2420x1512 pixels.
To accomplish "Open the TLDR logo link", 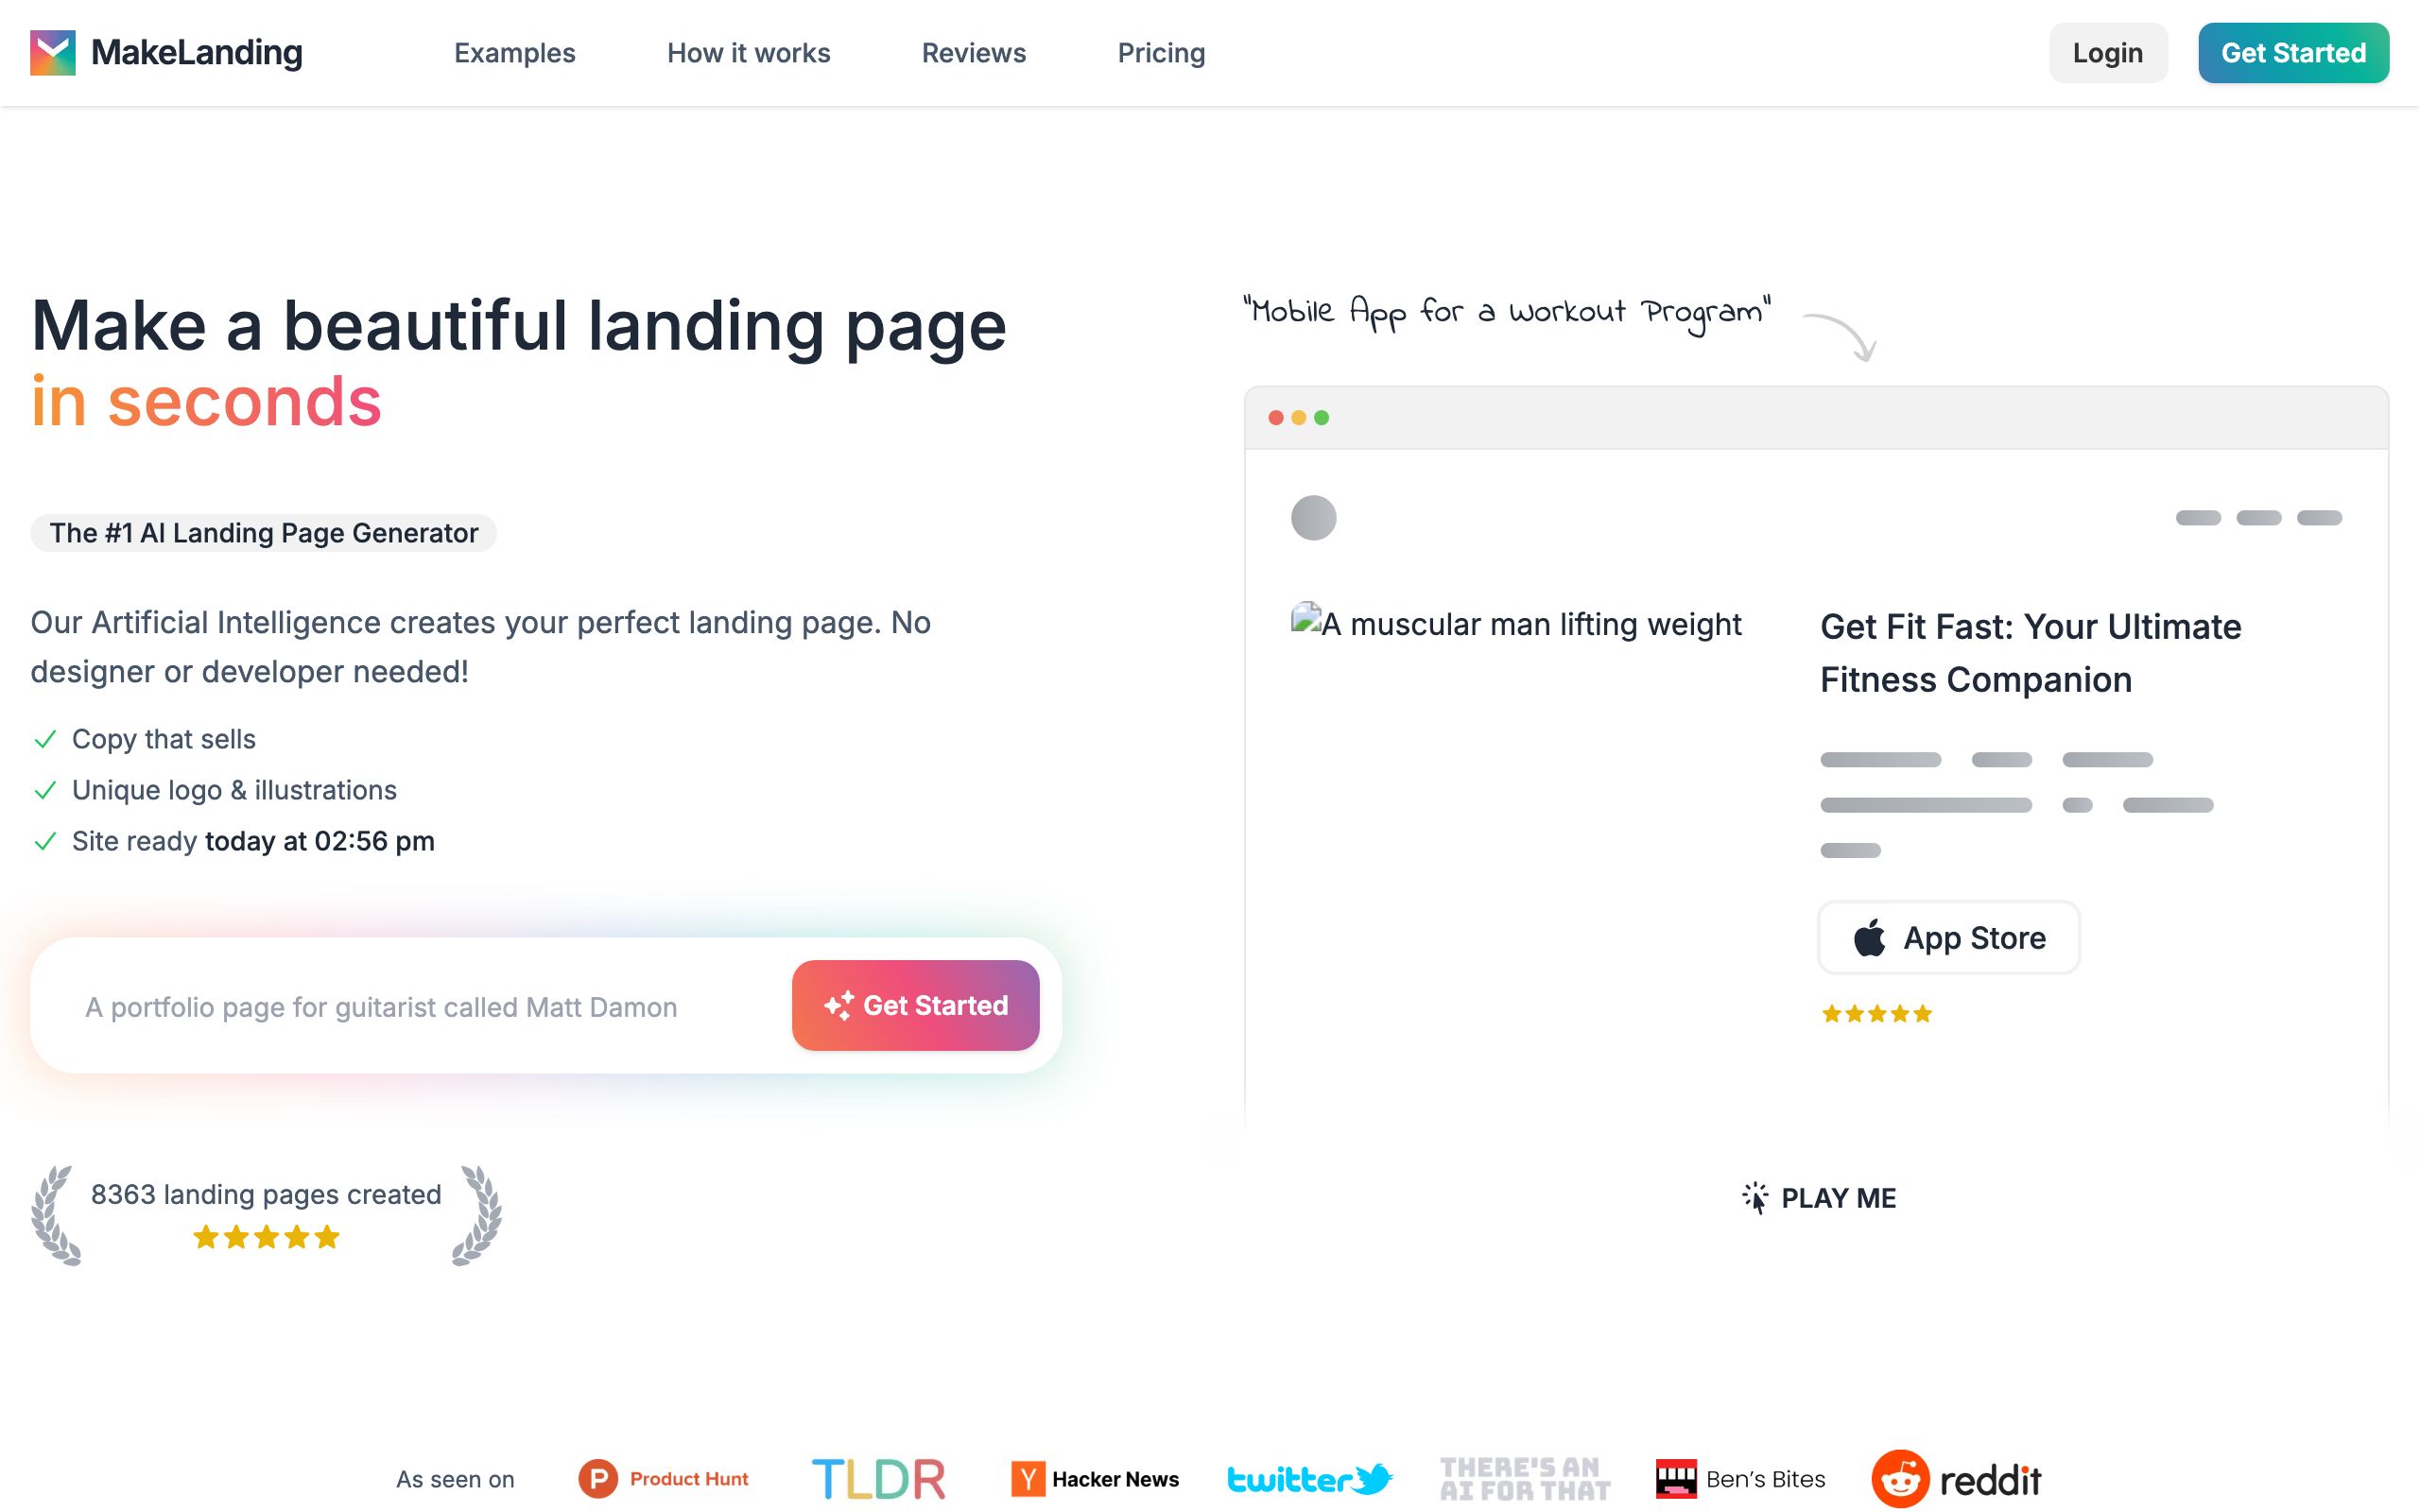I will tap(878, 1478).
